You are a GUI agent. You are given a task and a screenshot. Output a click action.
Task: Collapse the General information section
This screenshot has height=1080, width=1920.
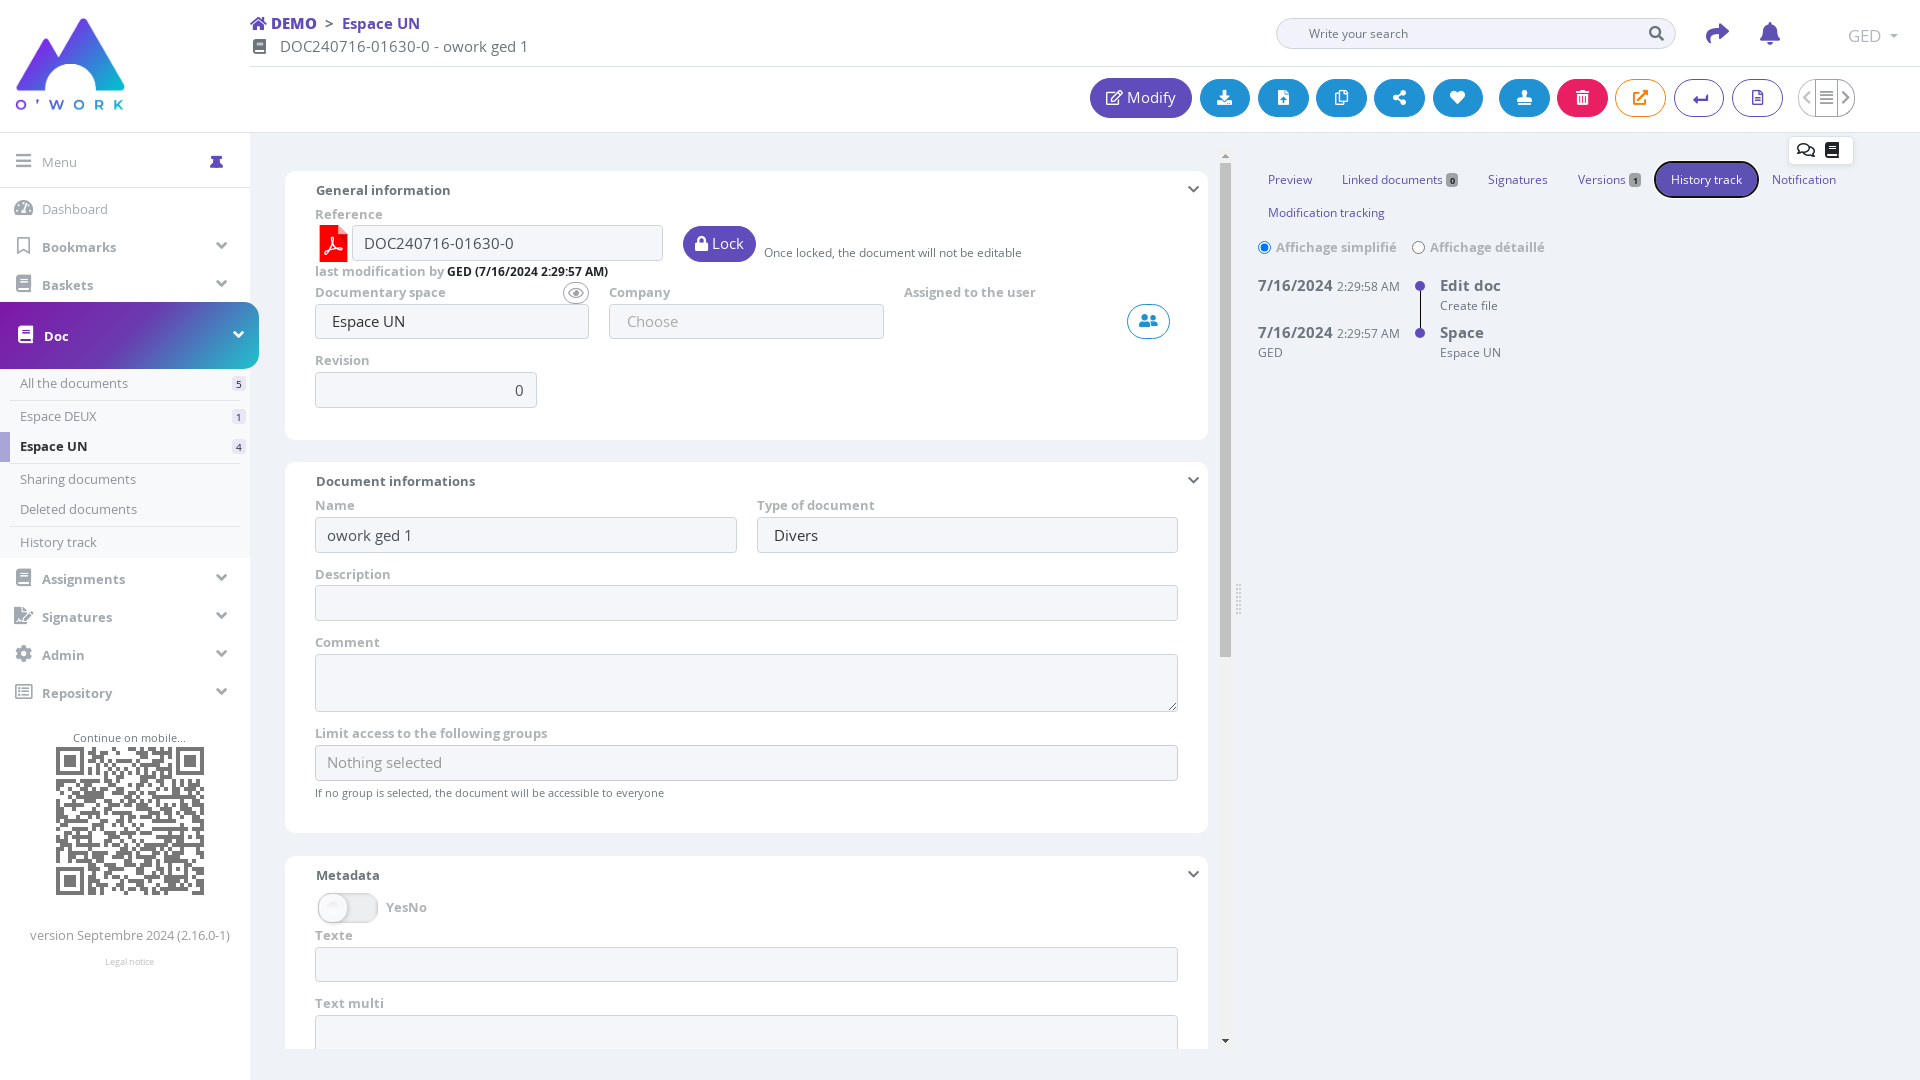pyautogui.click(x=1193, y=190)
